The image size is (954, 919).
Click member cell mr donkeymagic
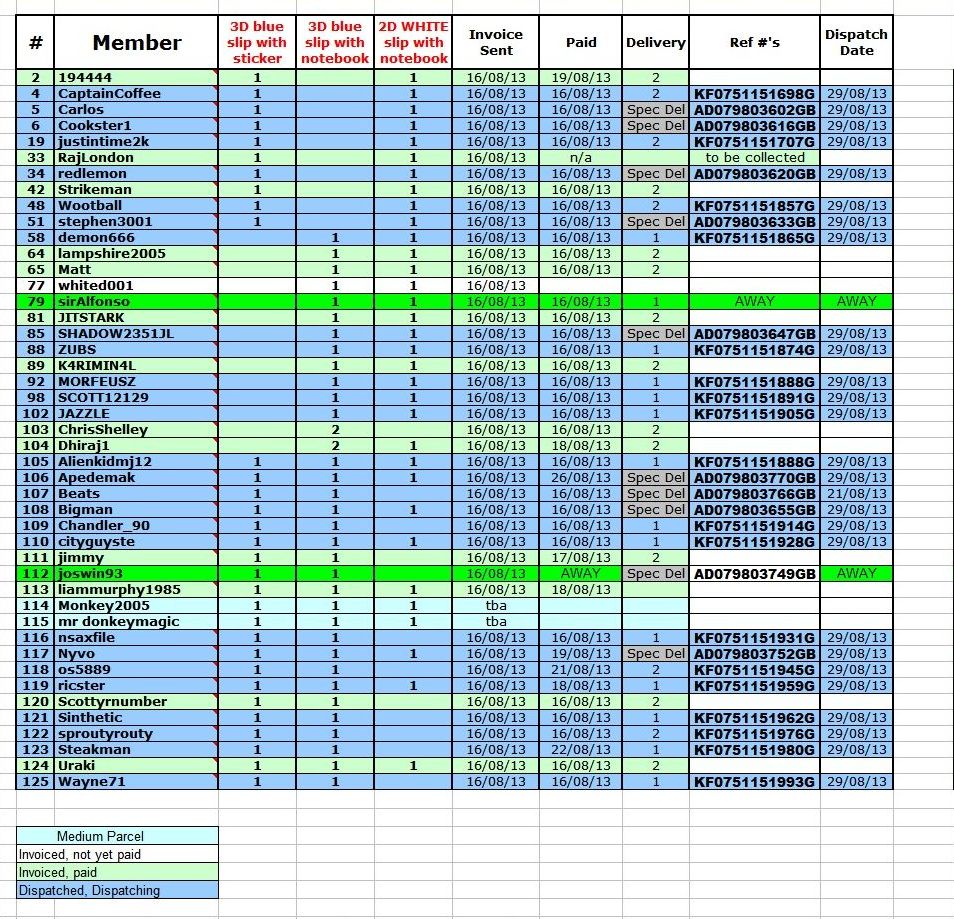coord(136,622)
